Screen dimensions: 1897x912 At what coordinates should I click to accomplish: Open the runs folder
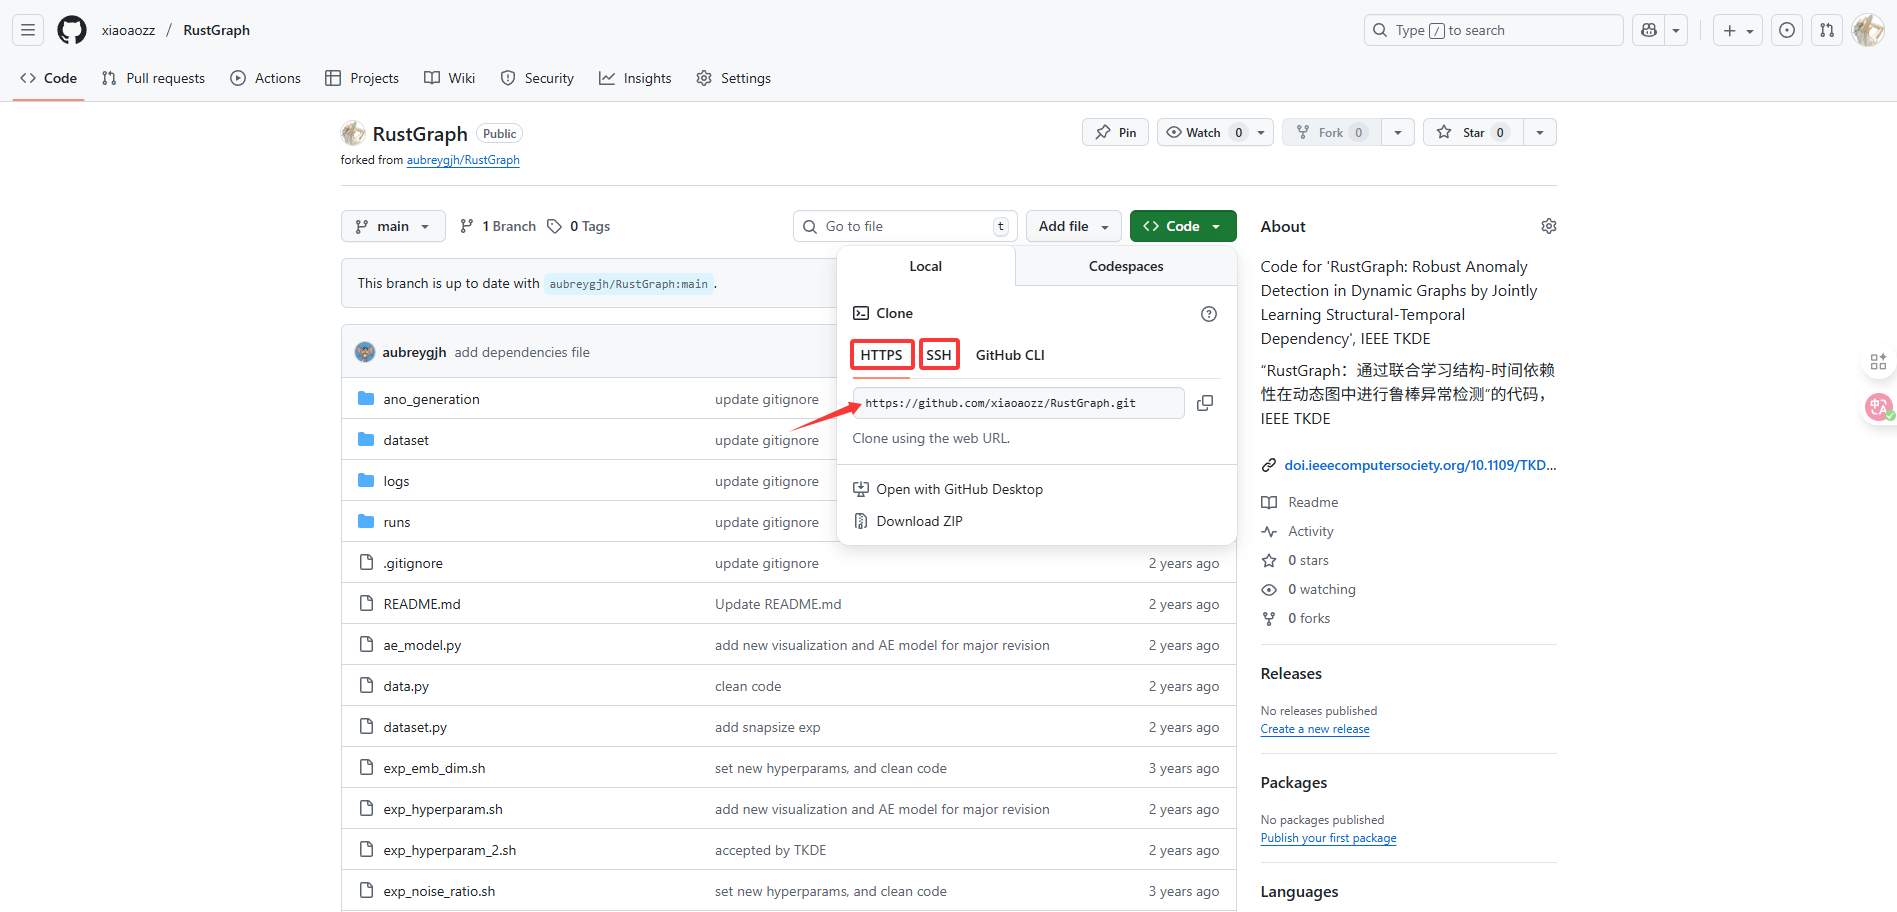(397, 522)
